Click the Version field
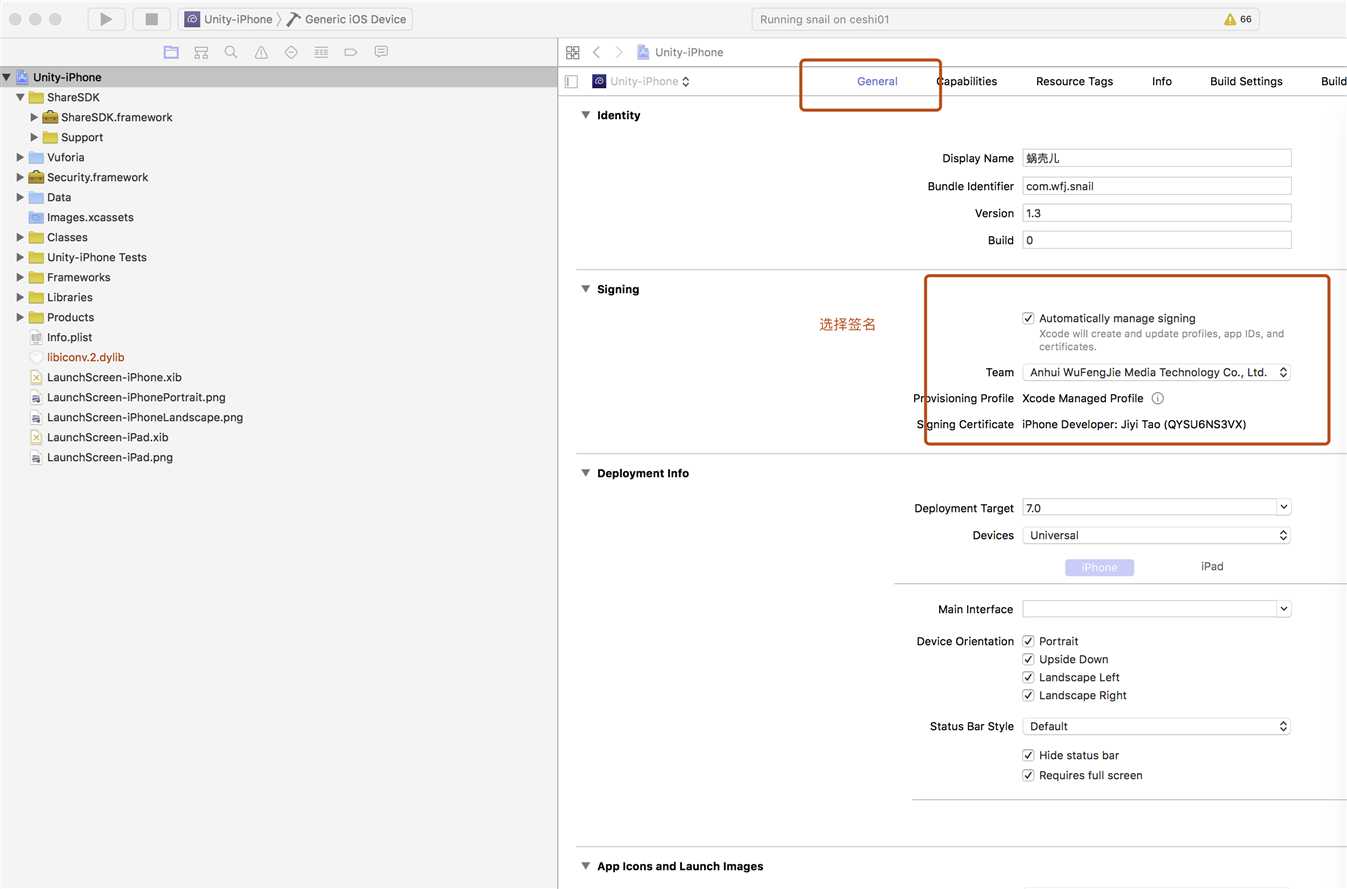Viewport: 1347px width, 889px height. tap(1156, 213)
